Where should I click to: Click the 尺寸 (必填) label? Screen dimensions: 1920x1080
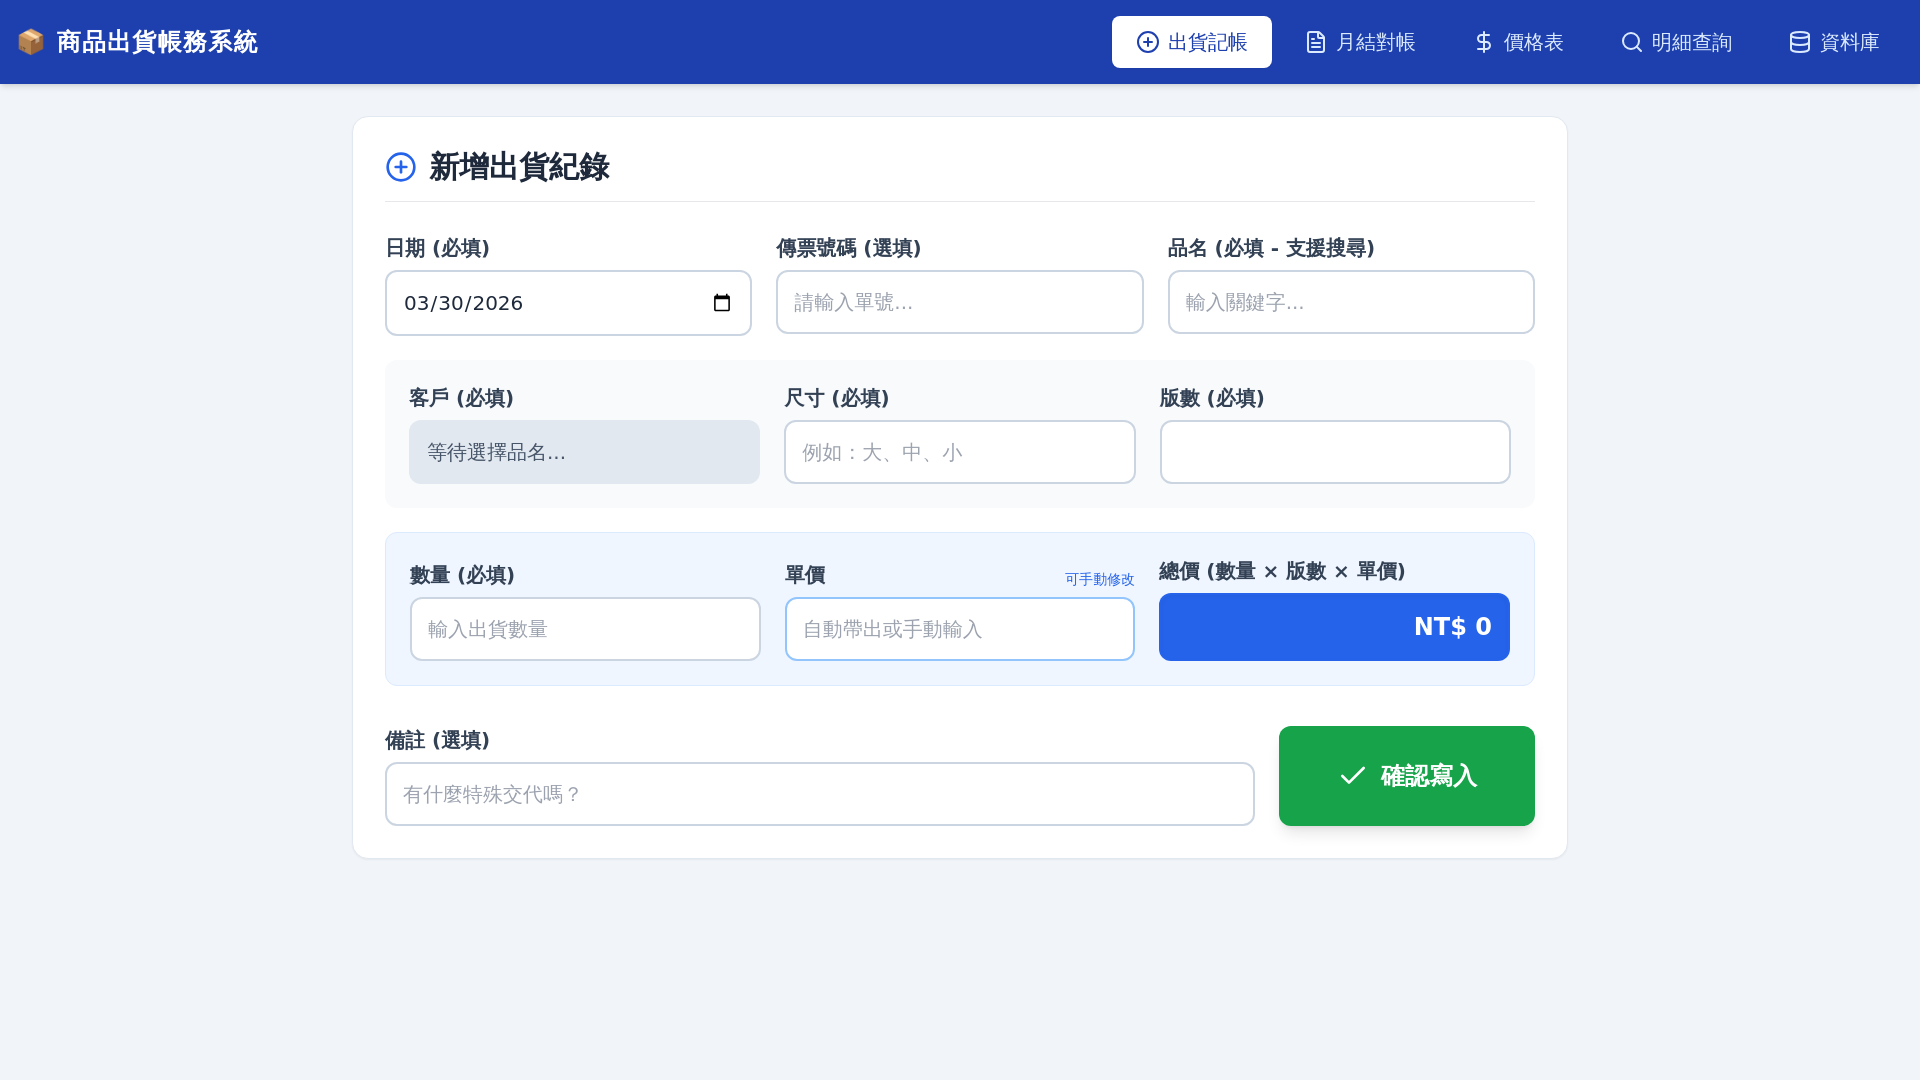coord(836,398)
